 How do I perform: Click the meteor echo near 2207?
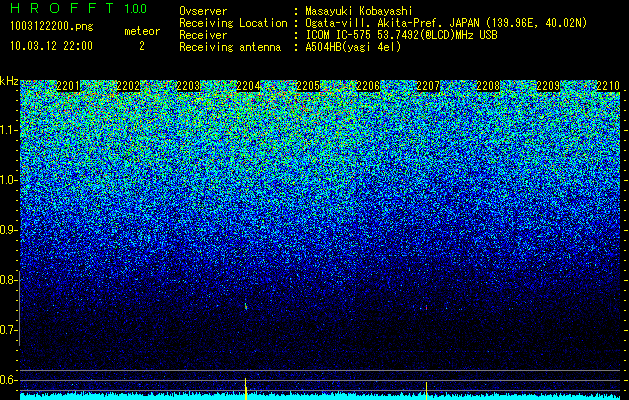(x=426, y=308)
